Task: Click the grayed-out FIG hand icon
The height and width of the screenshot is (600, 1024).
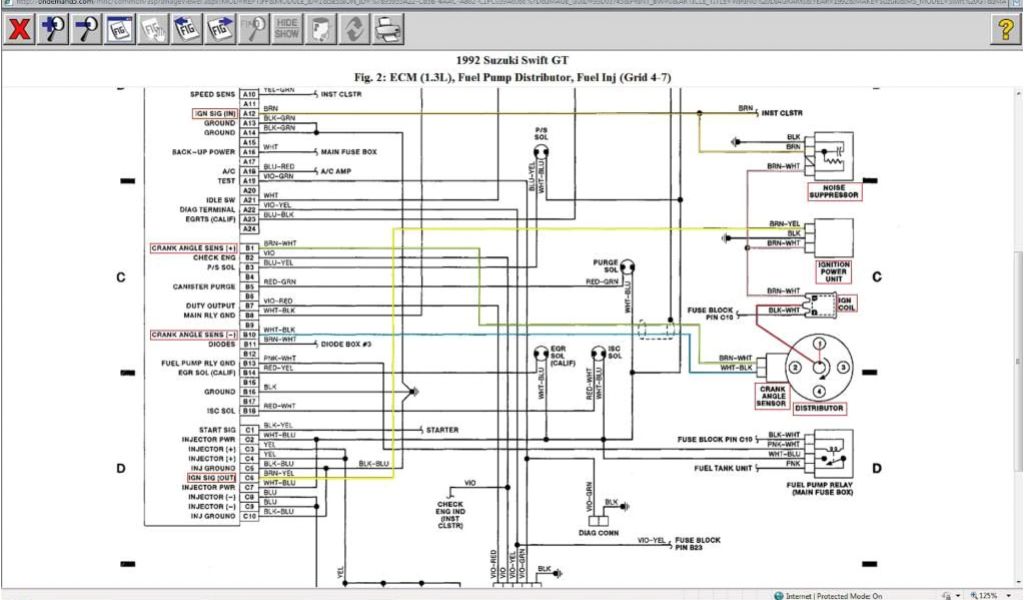Action: 154,29
